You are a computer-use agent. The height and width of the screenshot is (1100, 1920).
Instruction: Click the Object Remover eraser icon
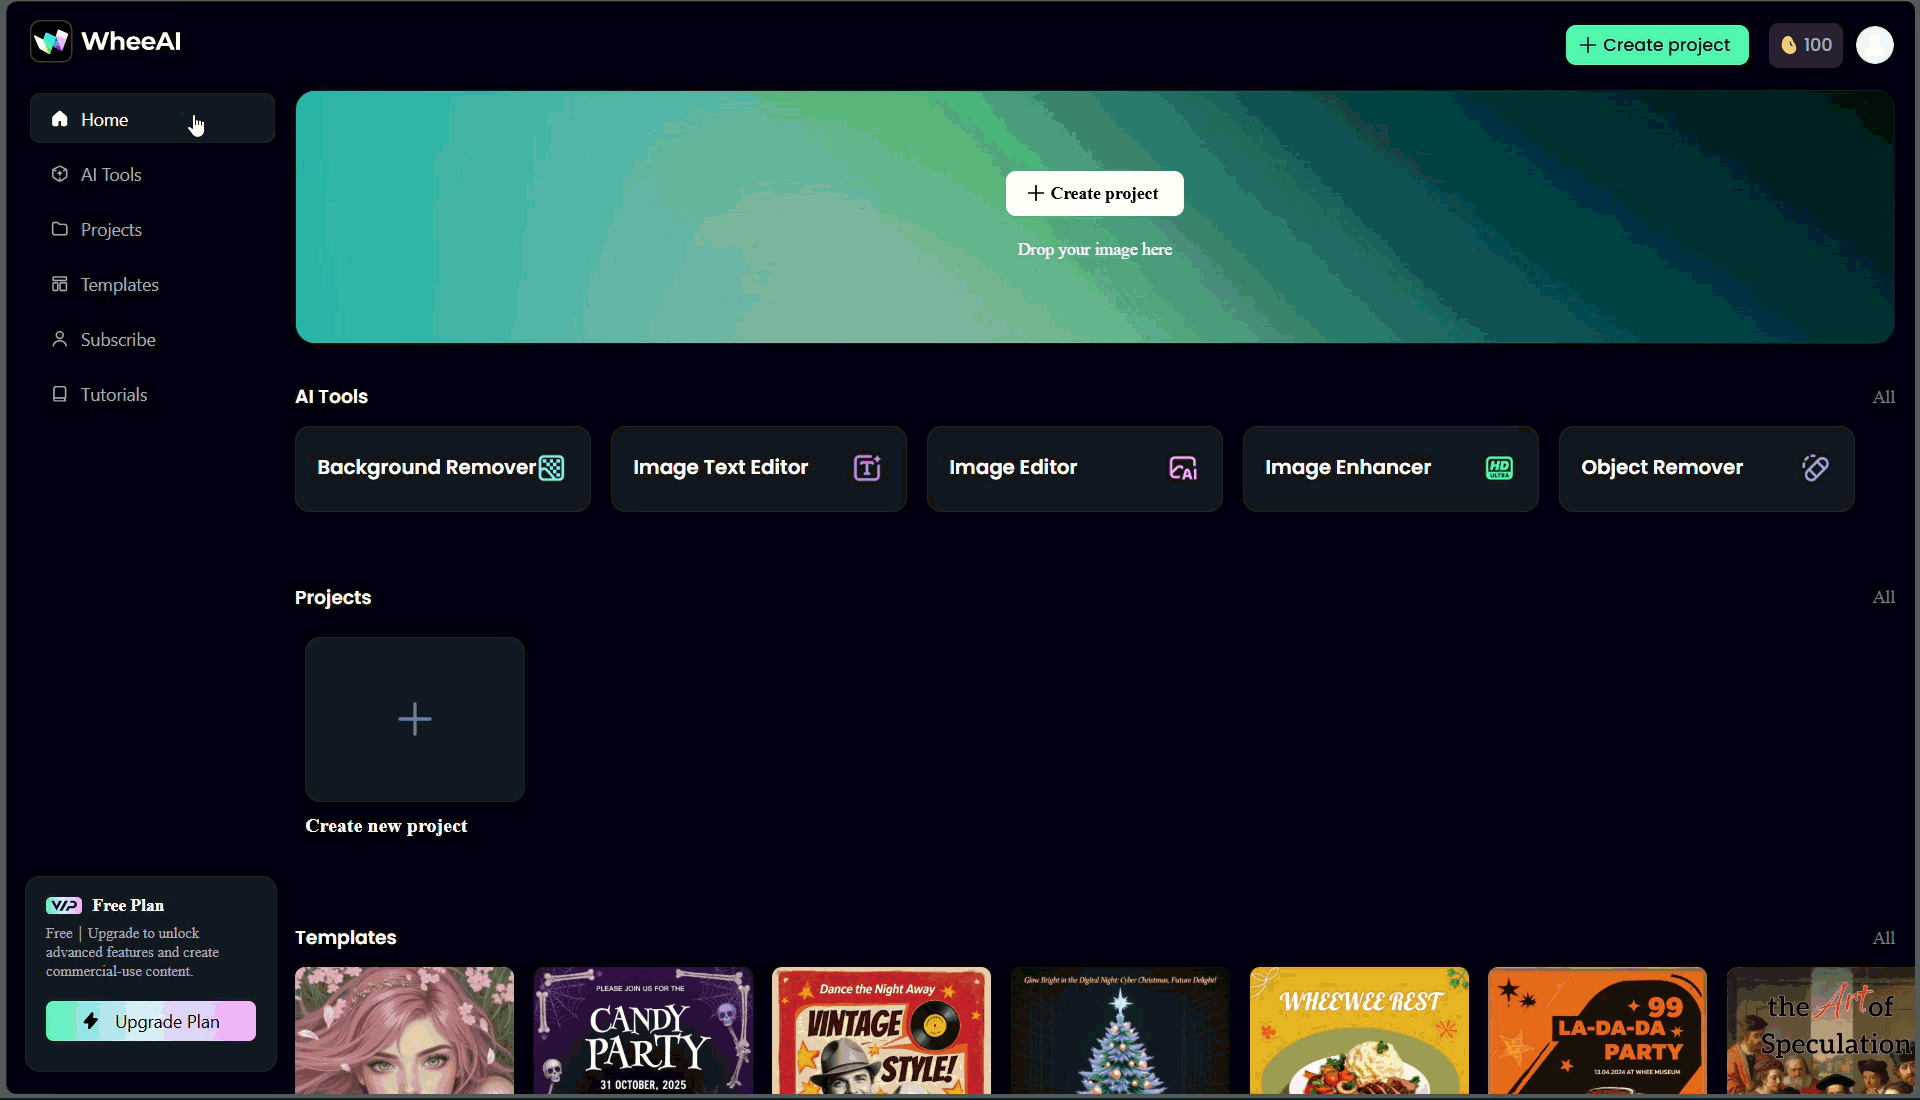1815,468
